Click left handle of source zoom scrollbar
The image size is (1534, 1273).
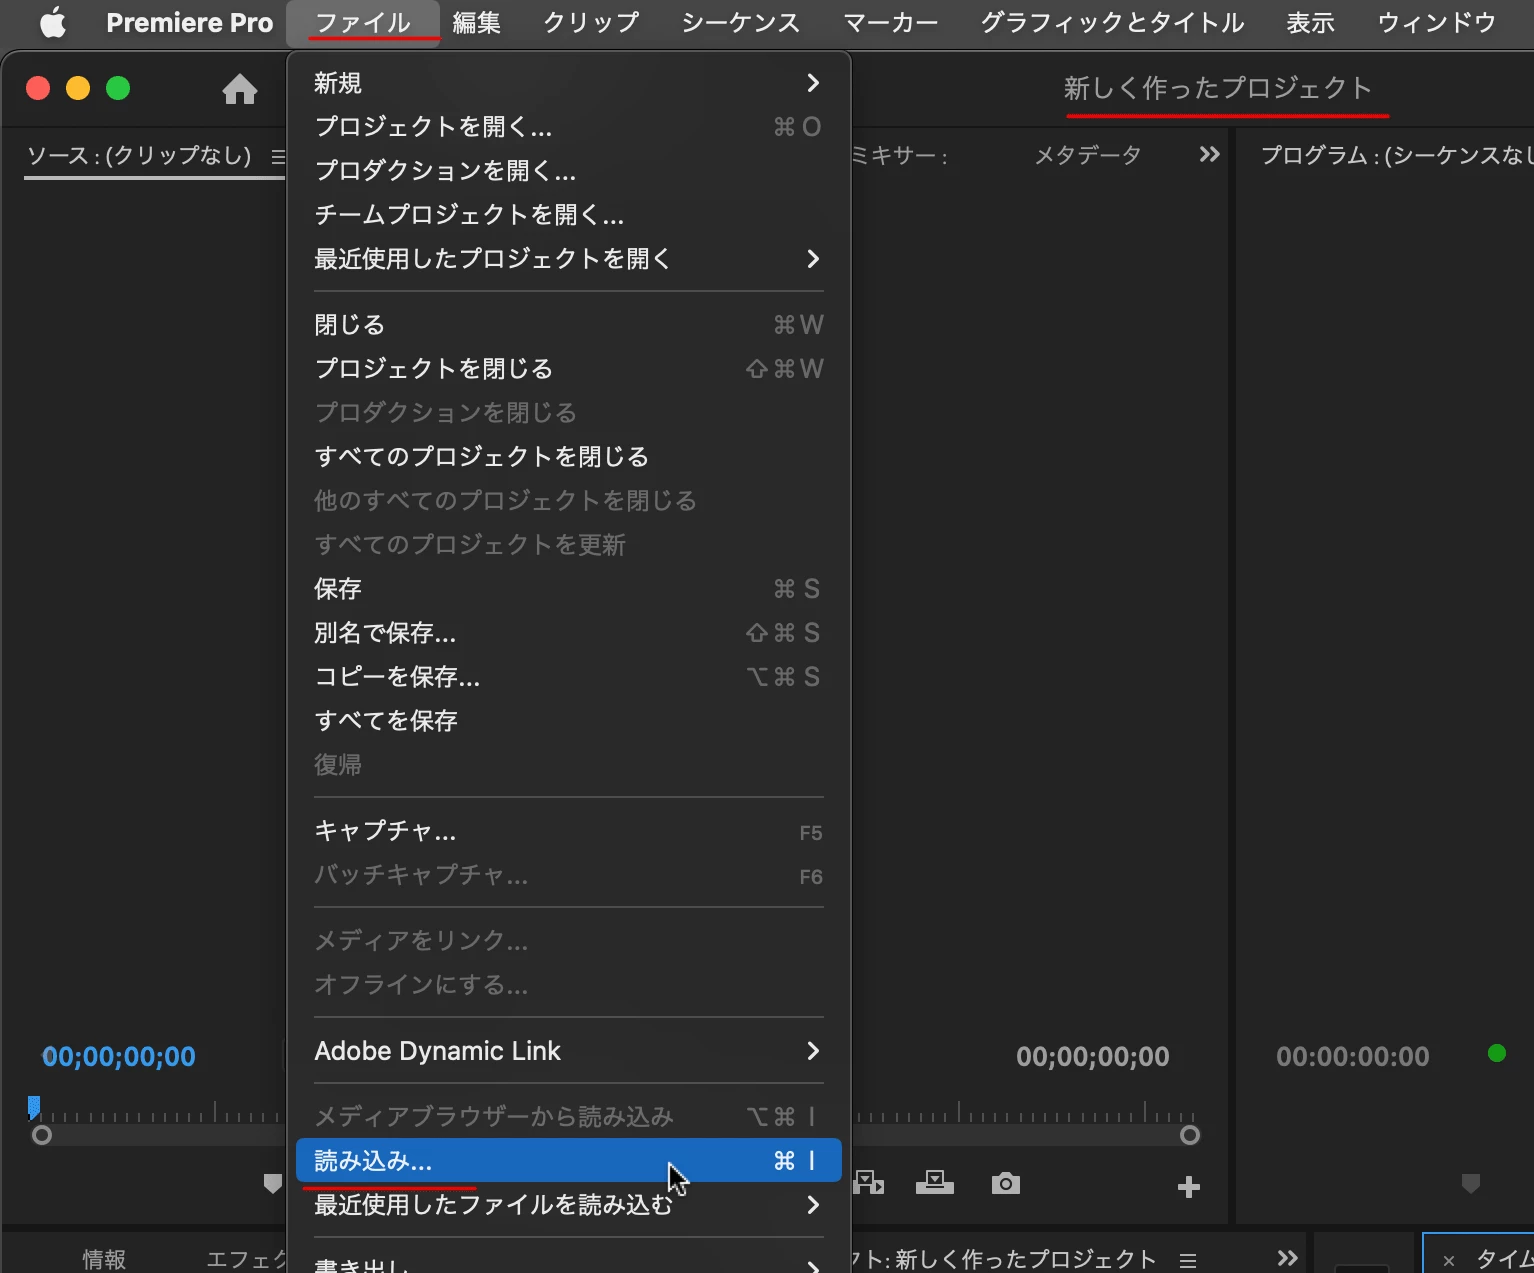pos(42,1135)
